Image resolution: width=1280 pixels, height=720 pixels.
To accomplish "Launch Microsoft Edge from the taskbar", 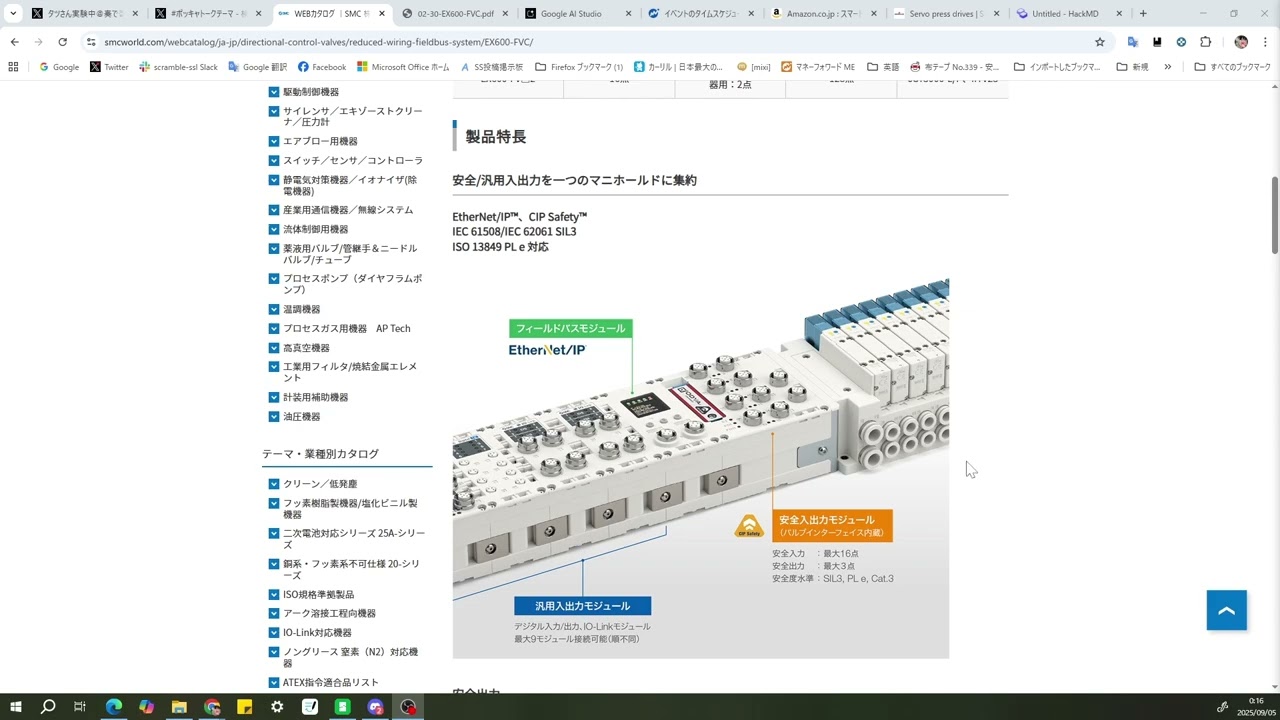I will coord(114,707).
